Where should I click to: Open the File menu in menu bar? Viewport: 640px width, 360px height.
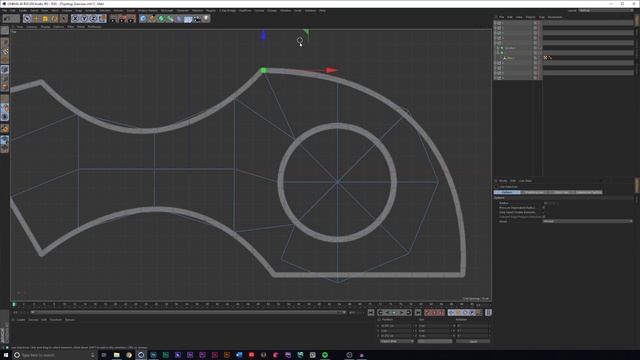pos(4,11)
